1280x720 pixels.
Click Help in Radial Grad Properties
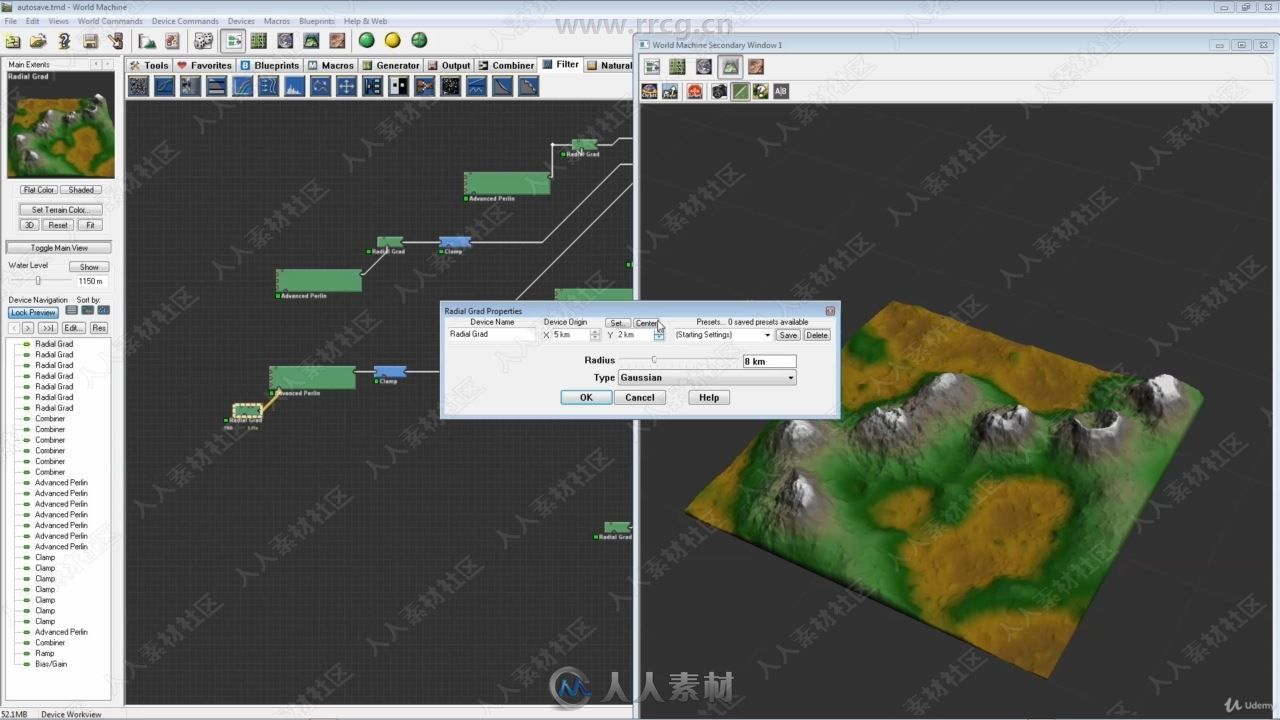709,397
